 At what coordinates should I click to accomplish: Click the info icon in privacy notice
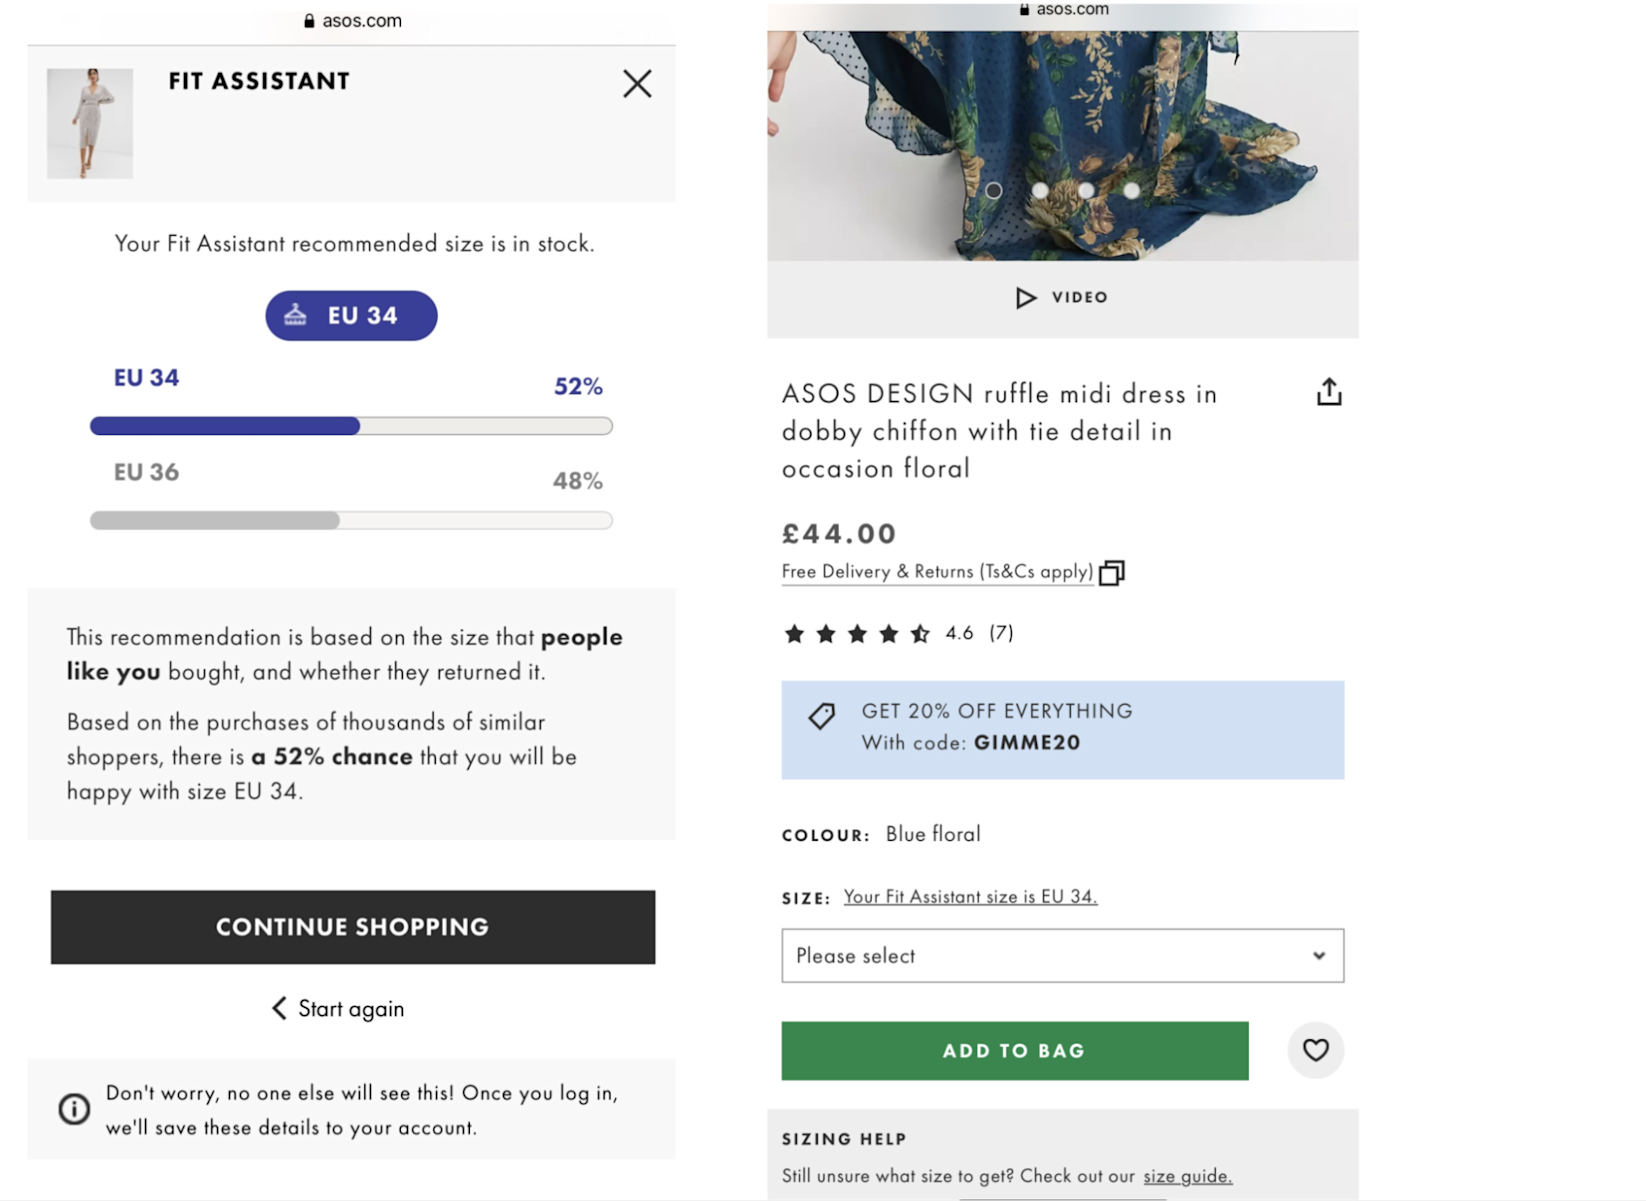tap(74, 1109)
